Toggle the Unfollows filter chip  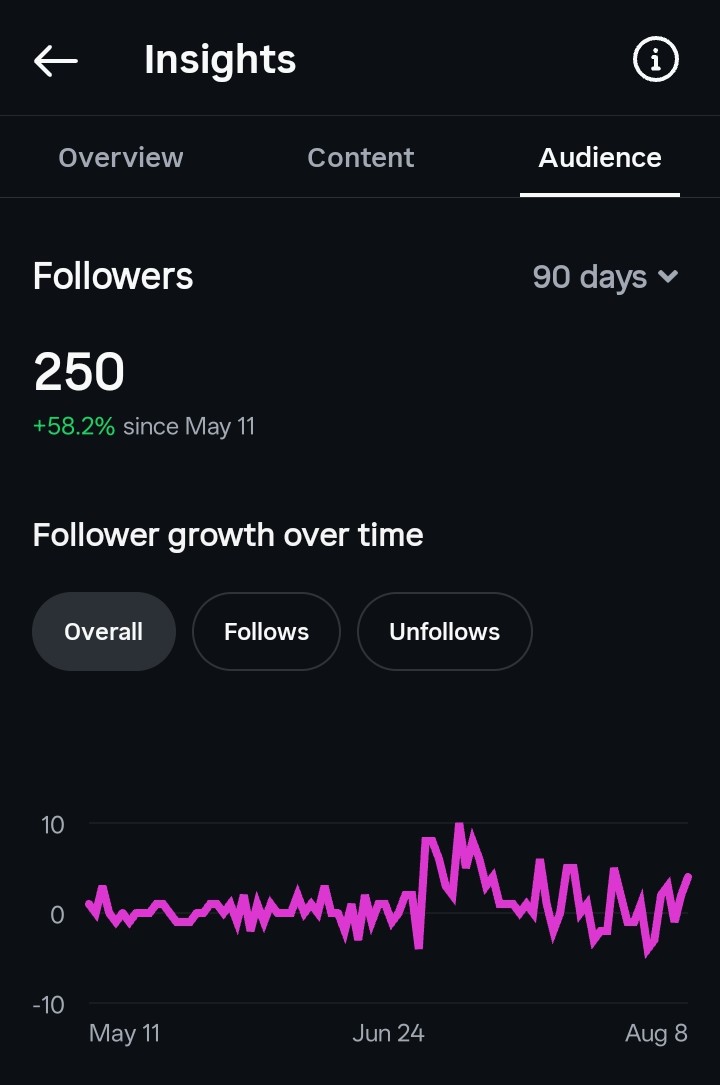click(445, 631)
